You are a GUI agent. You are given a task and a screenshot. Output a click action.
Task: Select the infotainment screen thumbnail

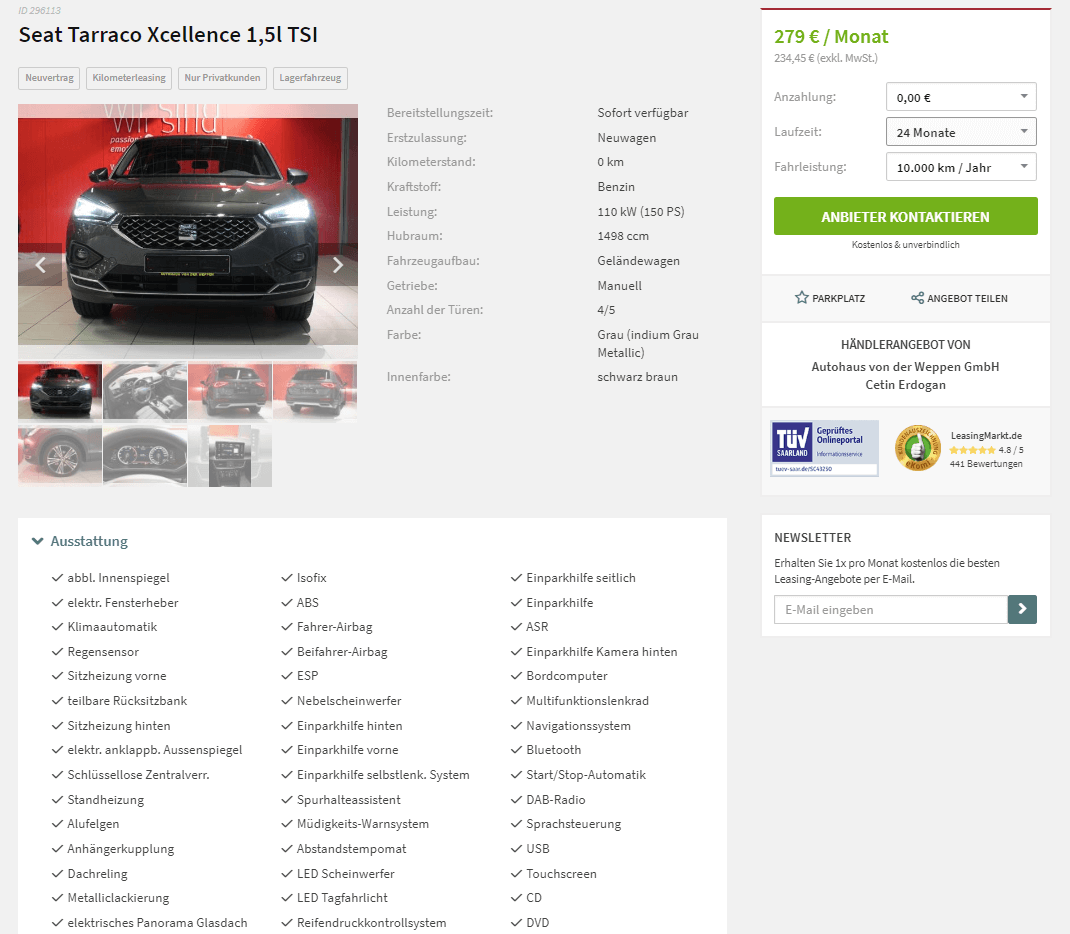(x=230, y=455)
